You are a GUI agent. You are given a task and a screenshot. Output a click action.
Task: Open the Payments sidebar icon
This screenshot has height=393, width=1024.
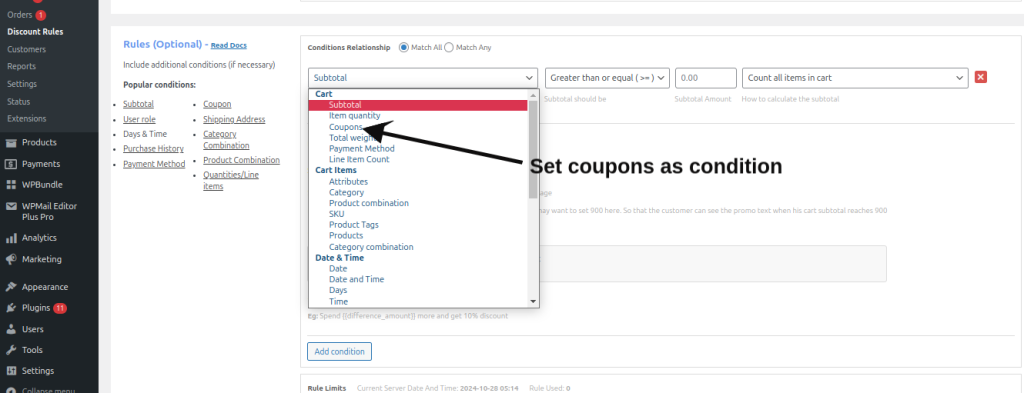[10, 164]
